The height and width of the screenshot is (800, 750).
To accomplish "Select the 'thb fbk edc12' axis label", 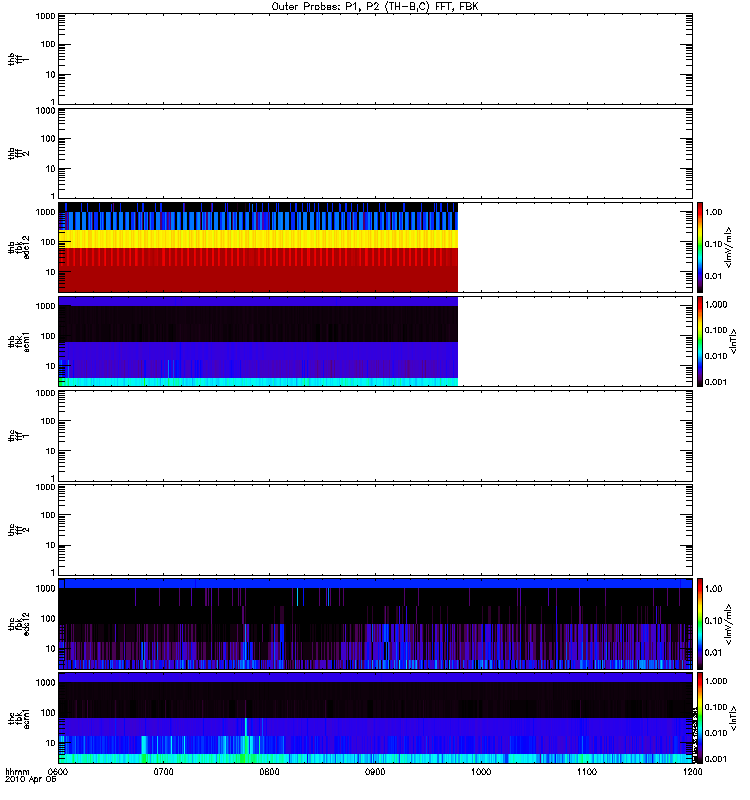I will pyautogui.click(x=18, y=247).
